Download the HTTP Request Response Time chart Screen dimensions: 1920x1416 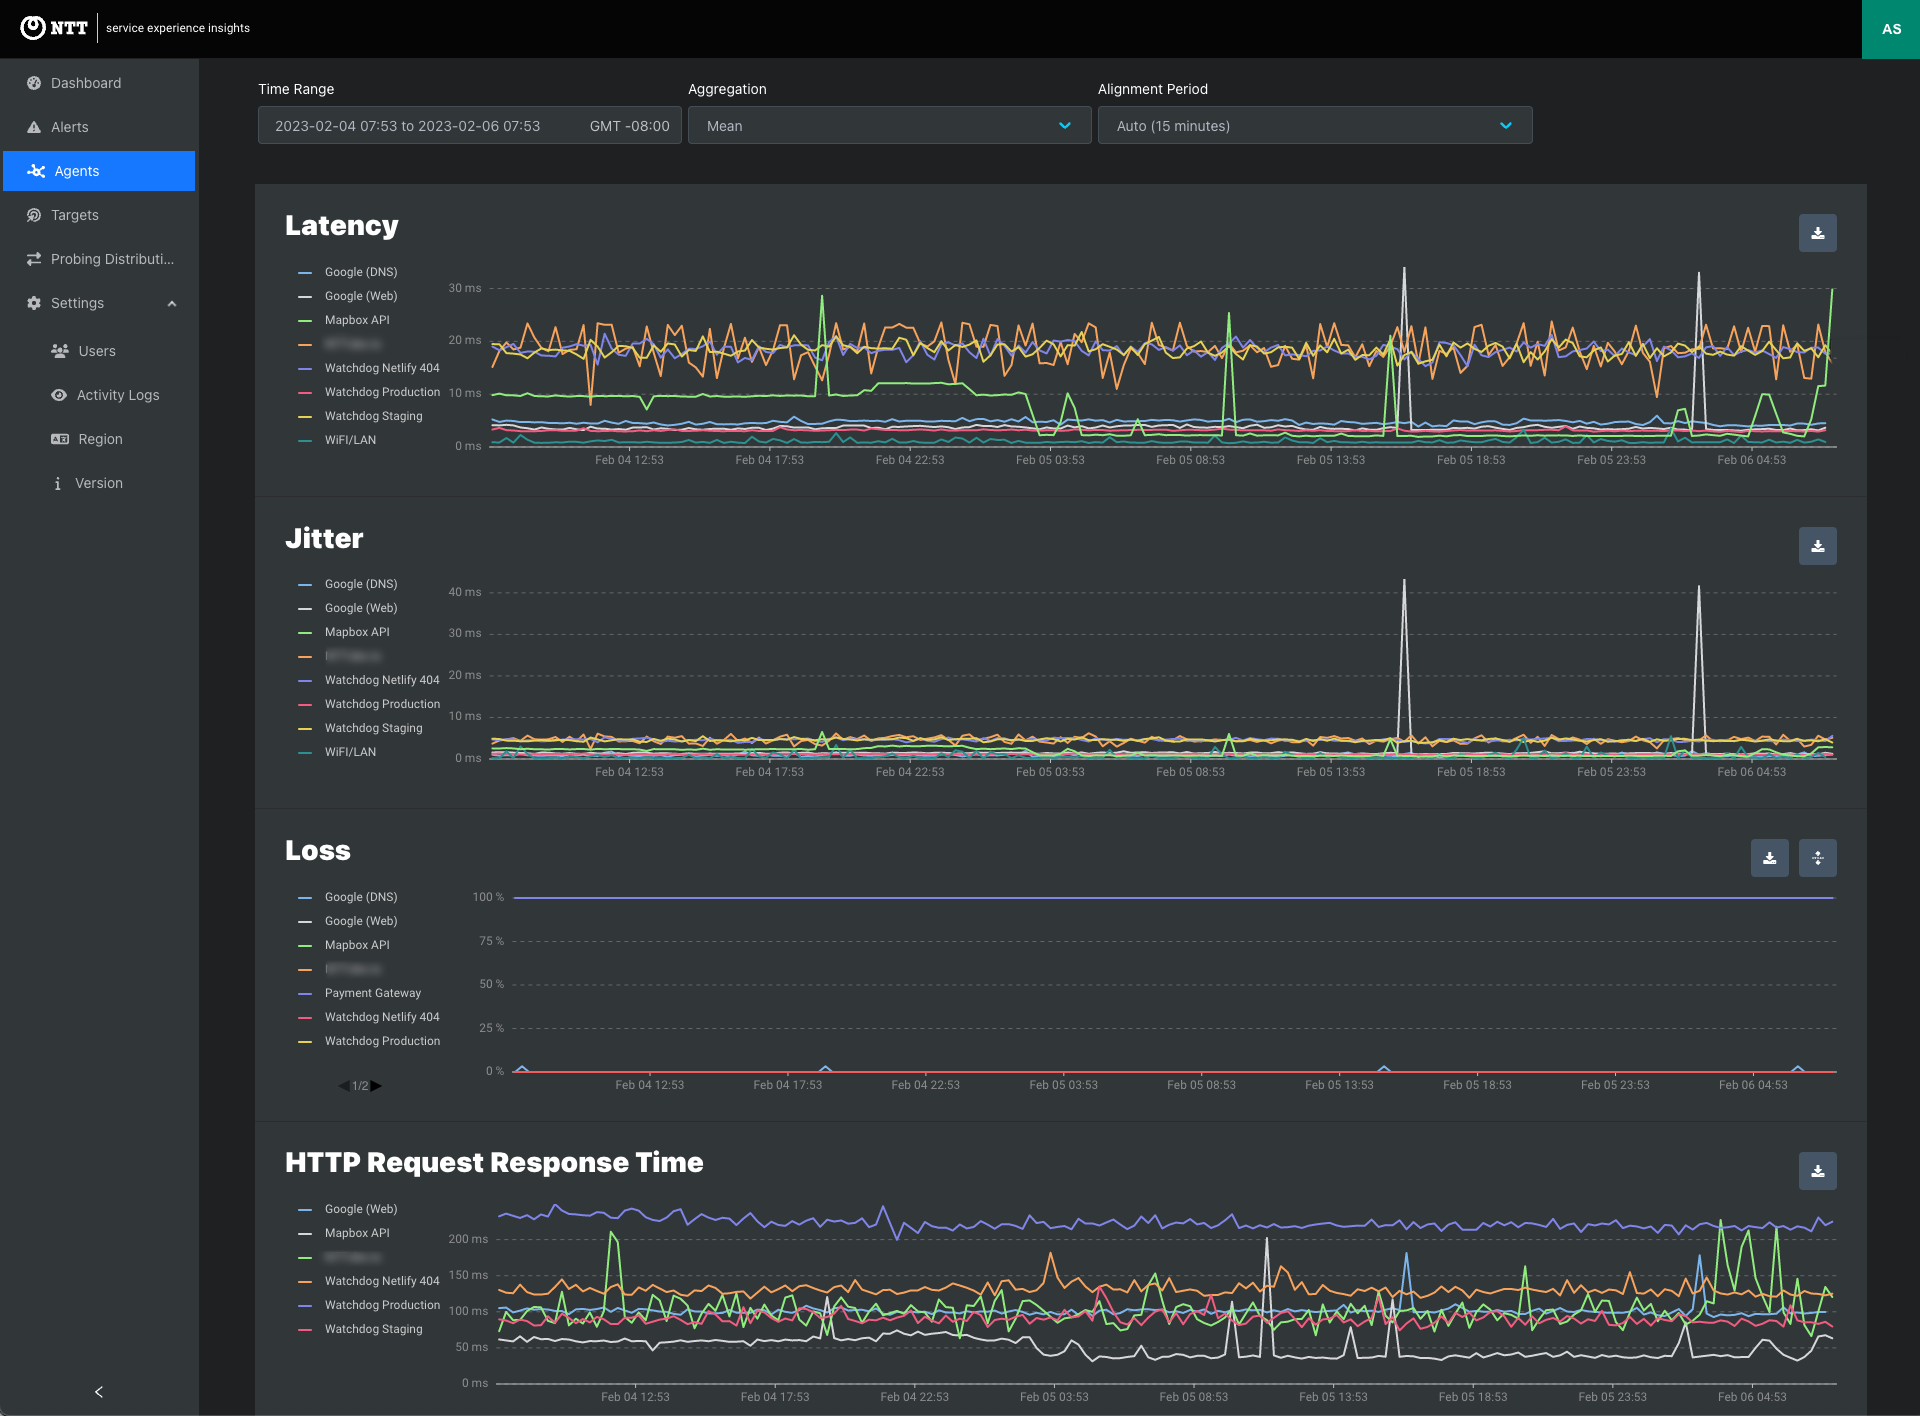coord(1818,1171)
